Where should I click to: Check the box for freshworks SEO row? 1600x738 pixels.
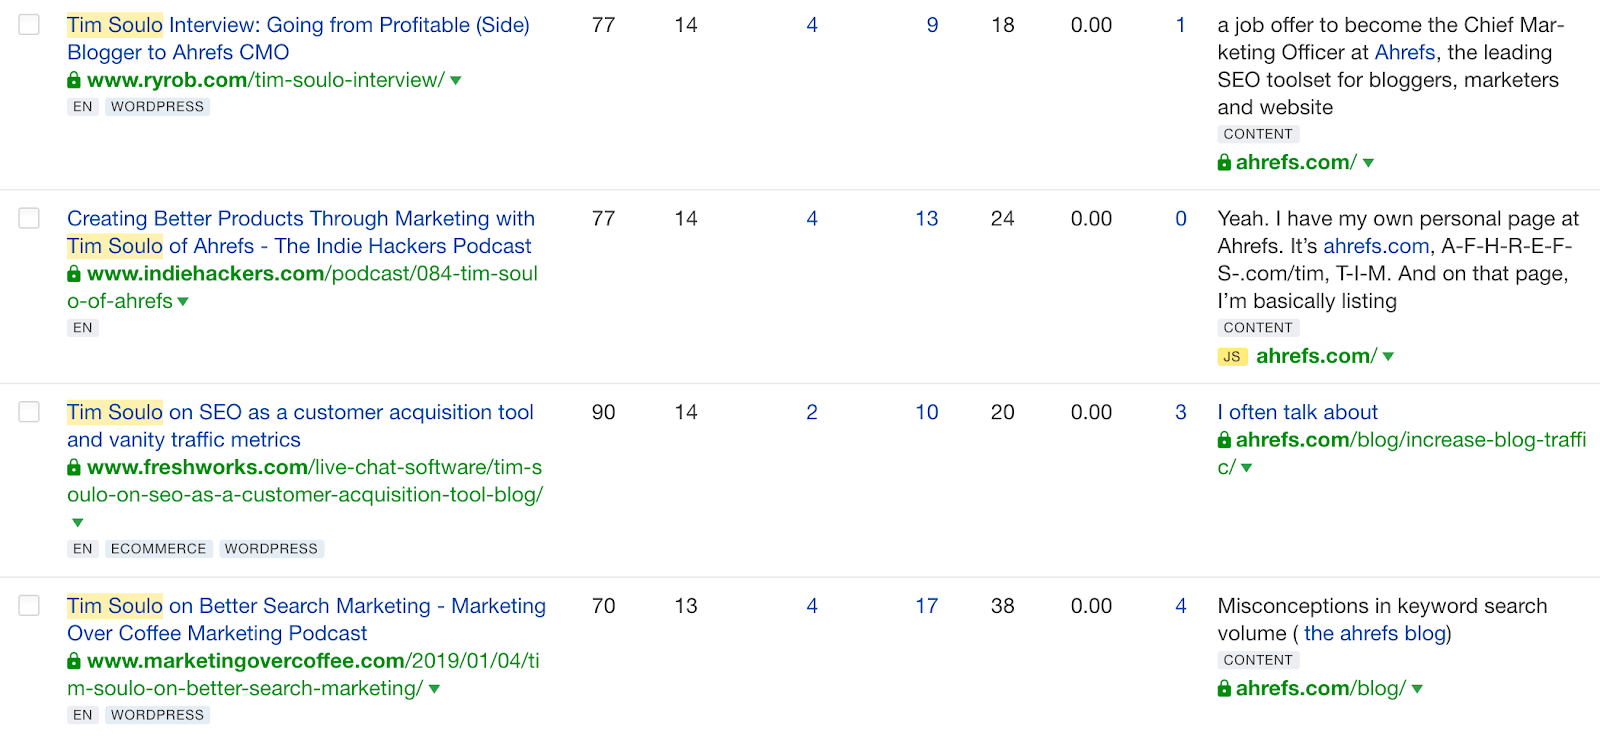pyautogui.click(x=30, y=412)
